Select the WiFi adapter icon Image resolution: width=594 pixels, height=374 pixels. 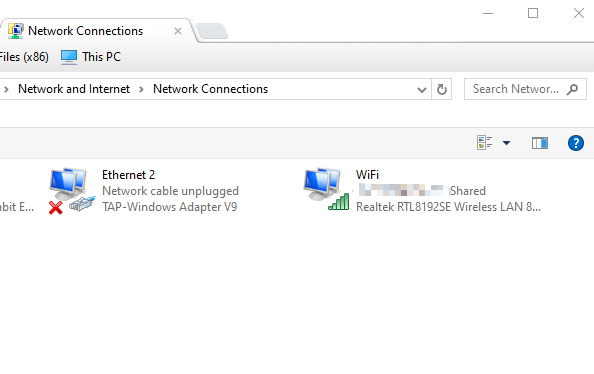(326, 189)
